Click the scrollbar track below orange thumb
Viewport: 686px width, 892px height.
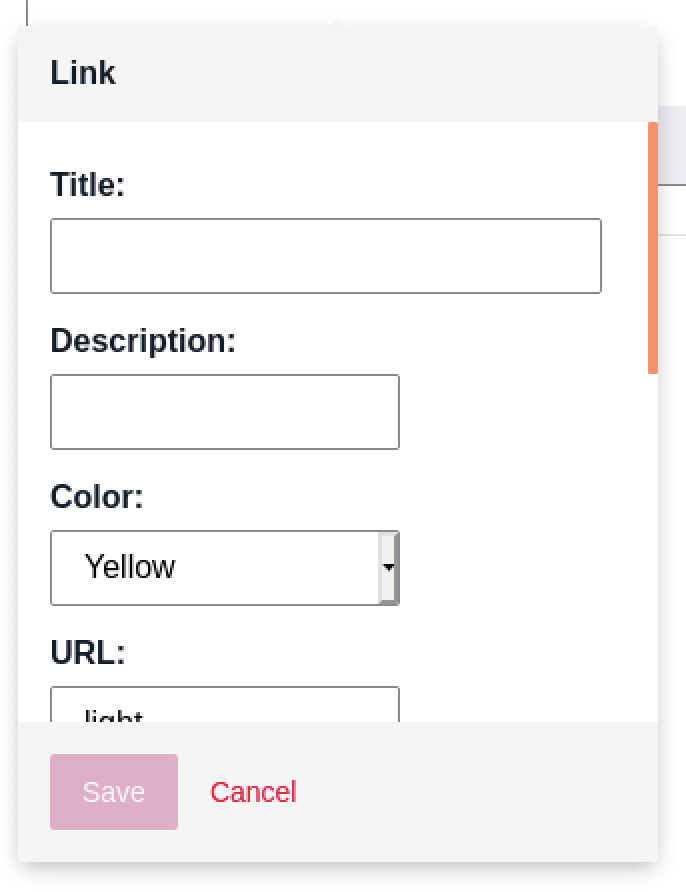[x=653, y=546]
